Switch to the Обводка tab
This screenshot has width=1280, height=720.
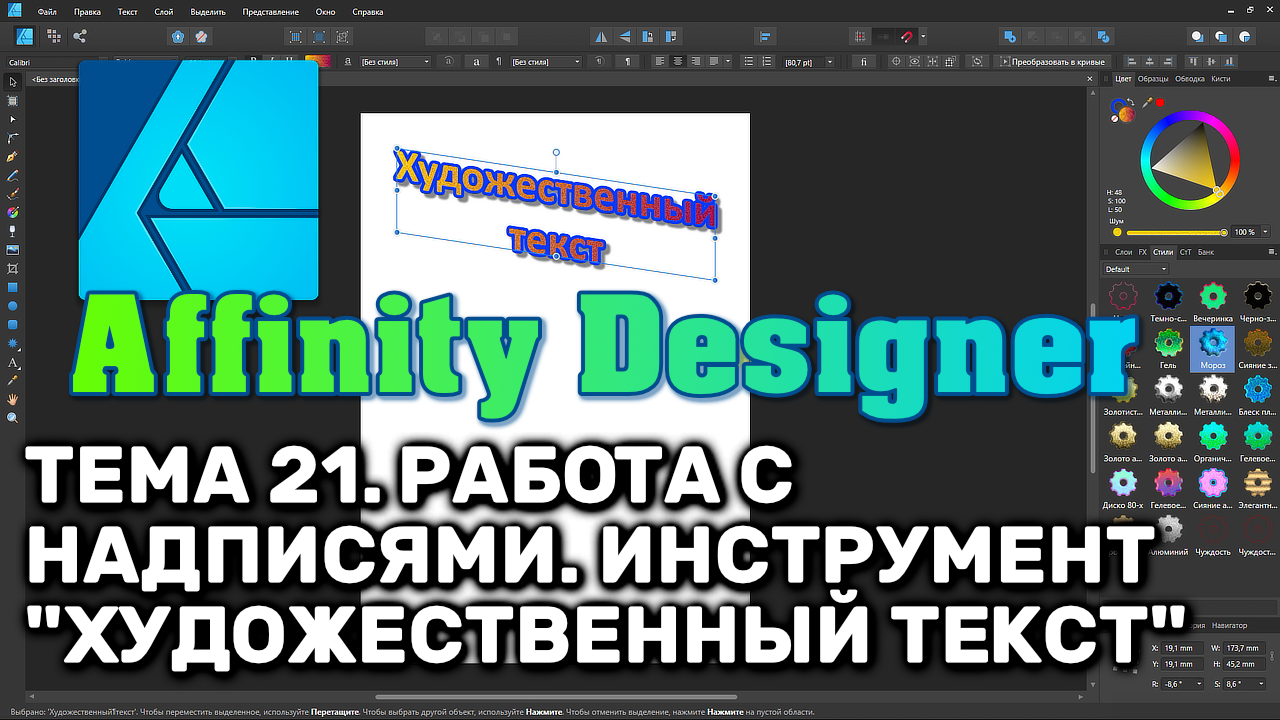click(1190, 78)
